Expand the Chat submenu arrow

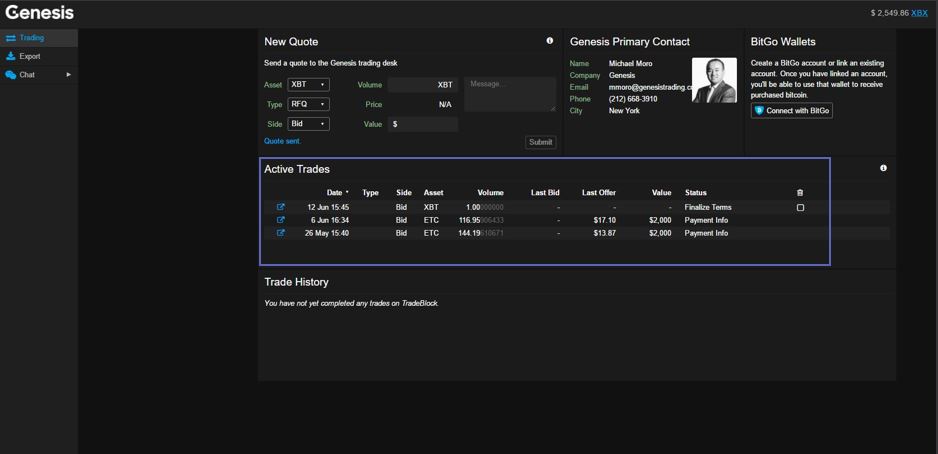click(68, 75)
